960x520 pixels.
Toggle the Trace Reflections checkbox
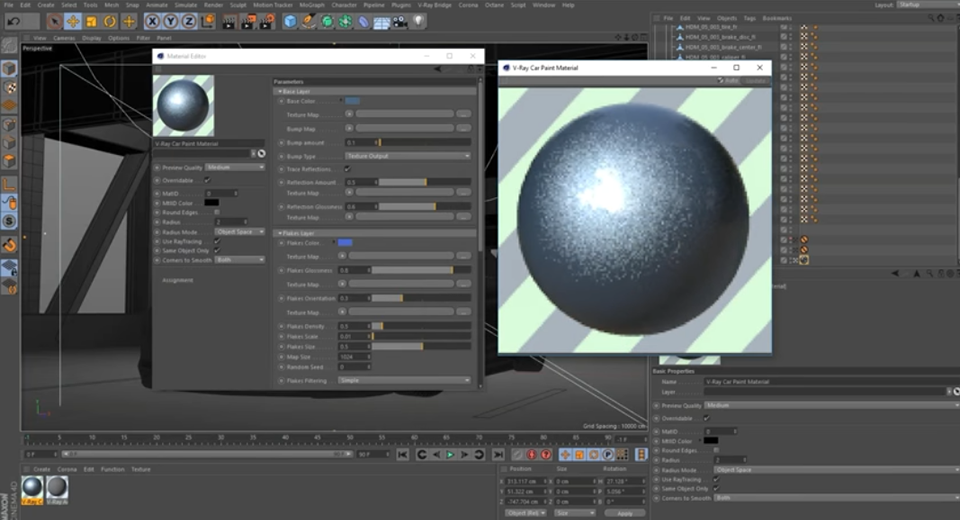[347, 169]
